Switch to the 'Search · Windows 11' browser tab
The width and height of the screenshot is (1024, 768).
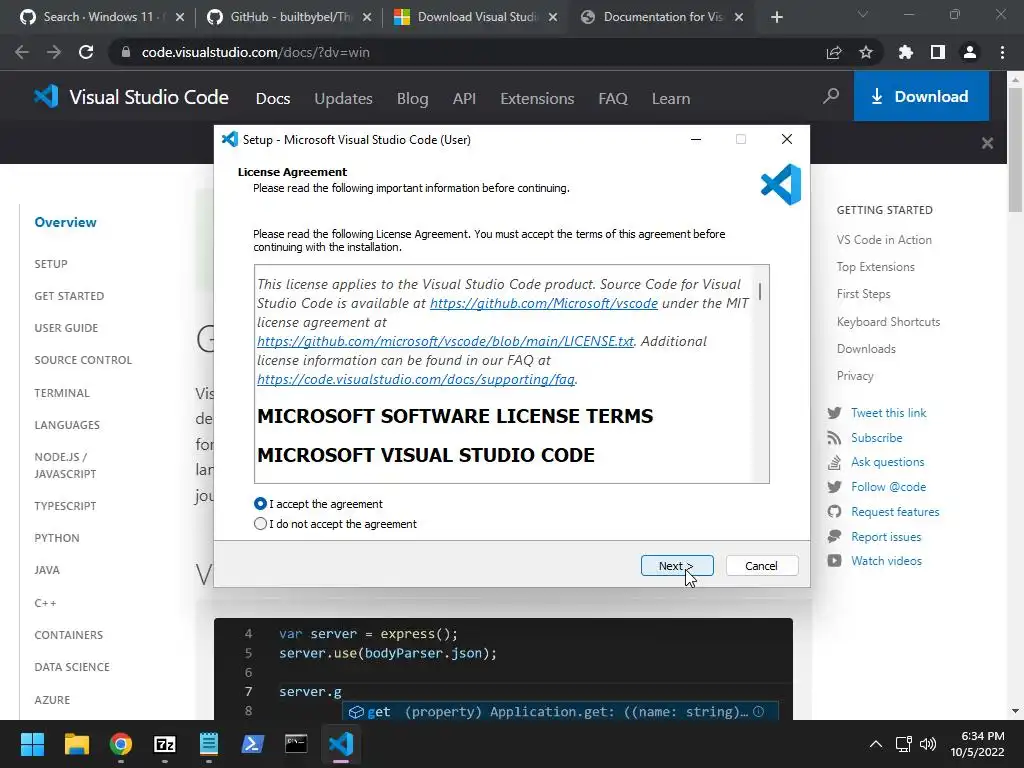click(103, 17)
